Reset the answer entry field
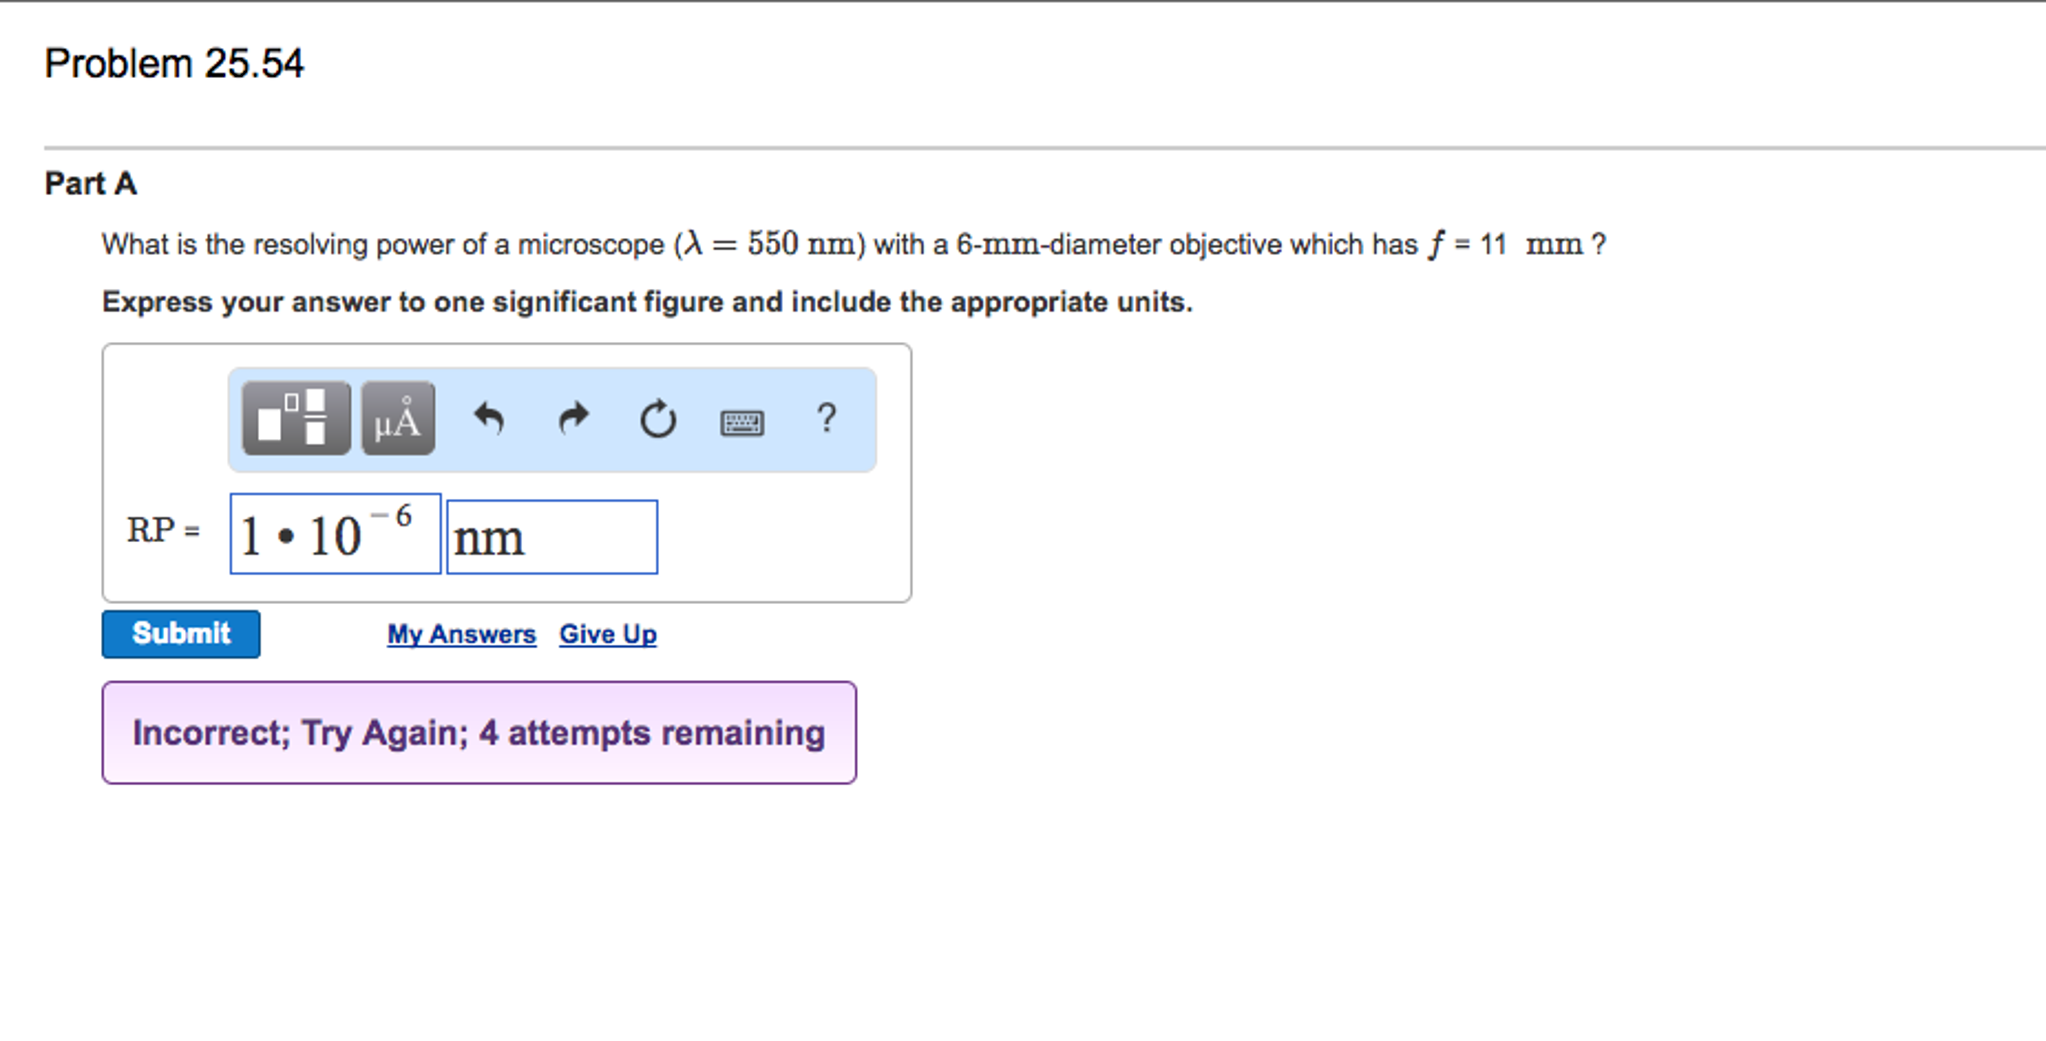The image size is (2046, 1041). point(658,420)
